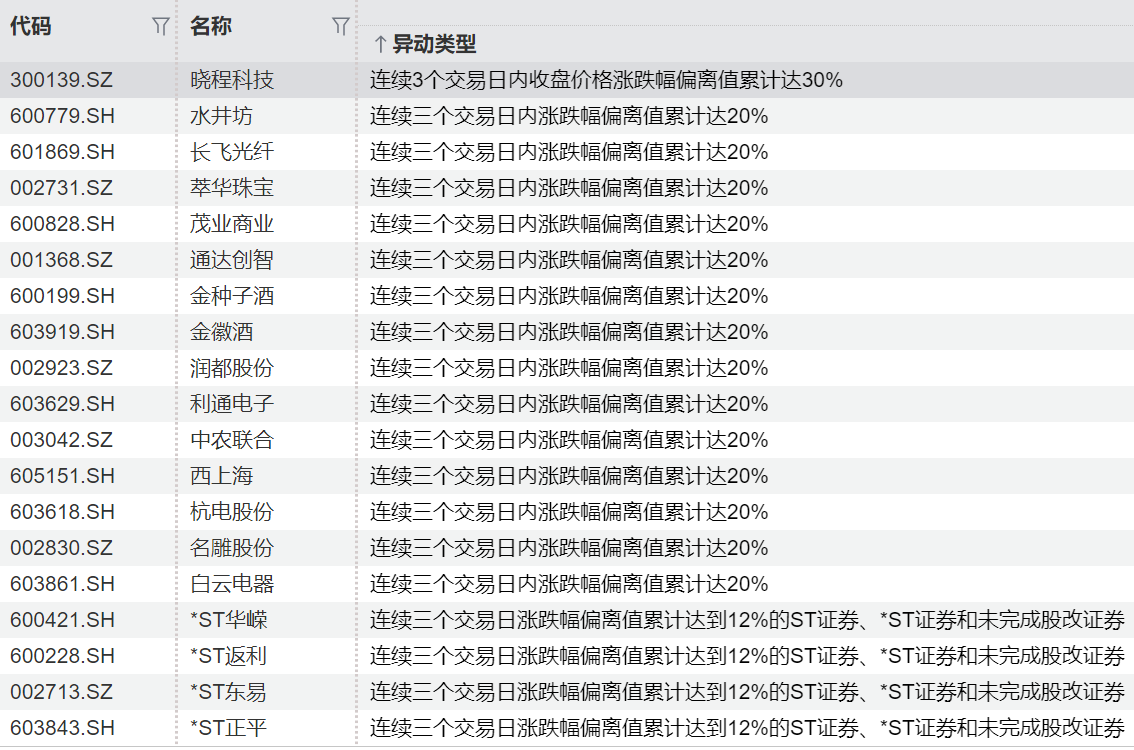1134x750 pixels.
Task: Click 异动类型 column header text
Action: tap(434, 44)
